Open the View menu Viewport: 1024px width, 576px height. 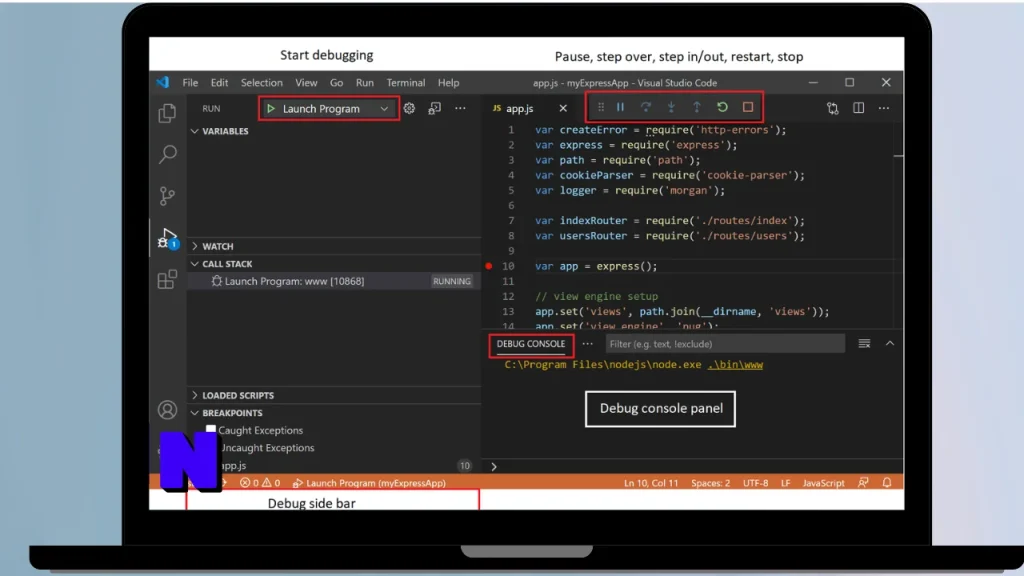306,83
